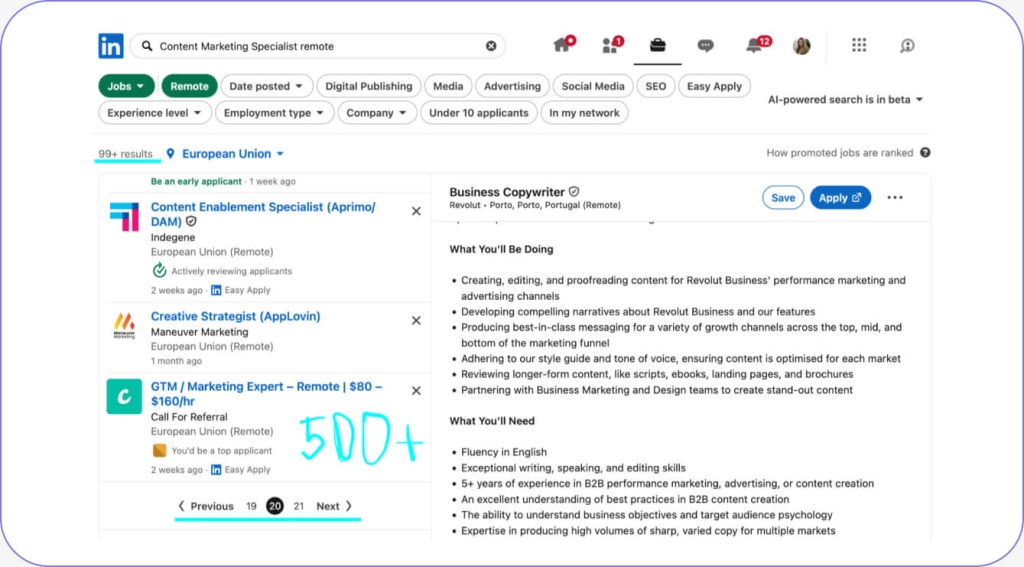Toggle the Social Media filter
The image size is (1024, 567).
pyautogui.click(x=593, y=86)
